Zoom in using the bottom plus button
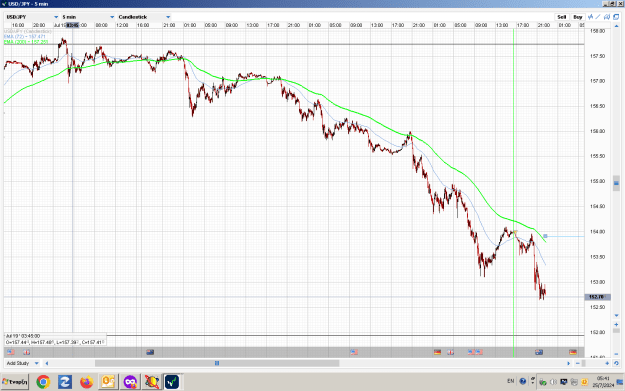 coord(607,363)
